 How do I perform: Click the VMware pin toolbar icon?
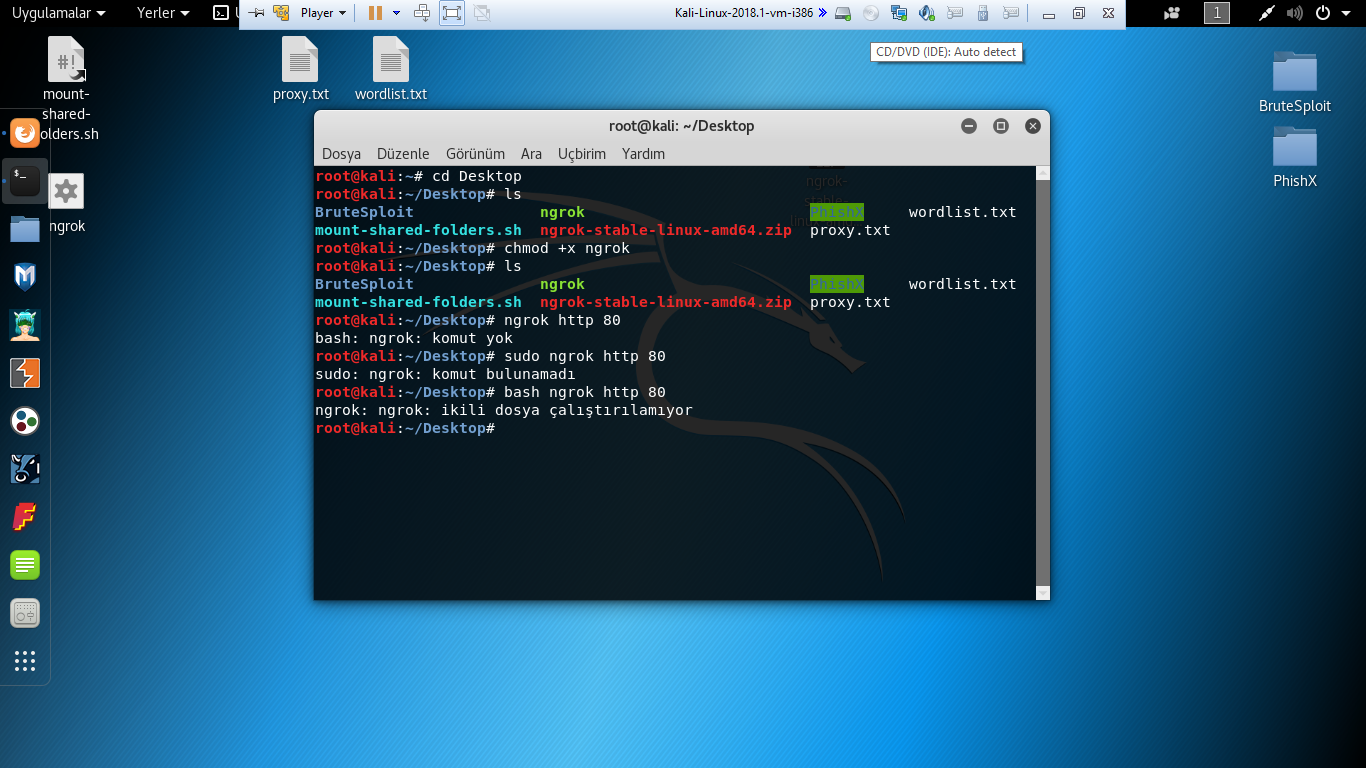(256, 13)
